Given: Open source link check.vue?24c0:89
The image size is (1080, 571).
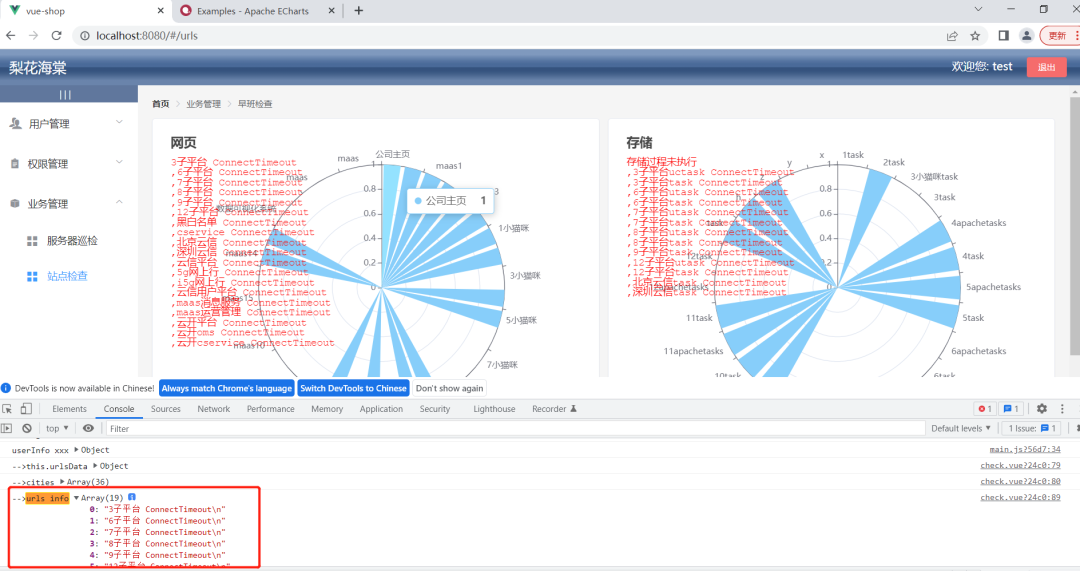Looking at the screenshot, I should [1020, 497].
